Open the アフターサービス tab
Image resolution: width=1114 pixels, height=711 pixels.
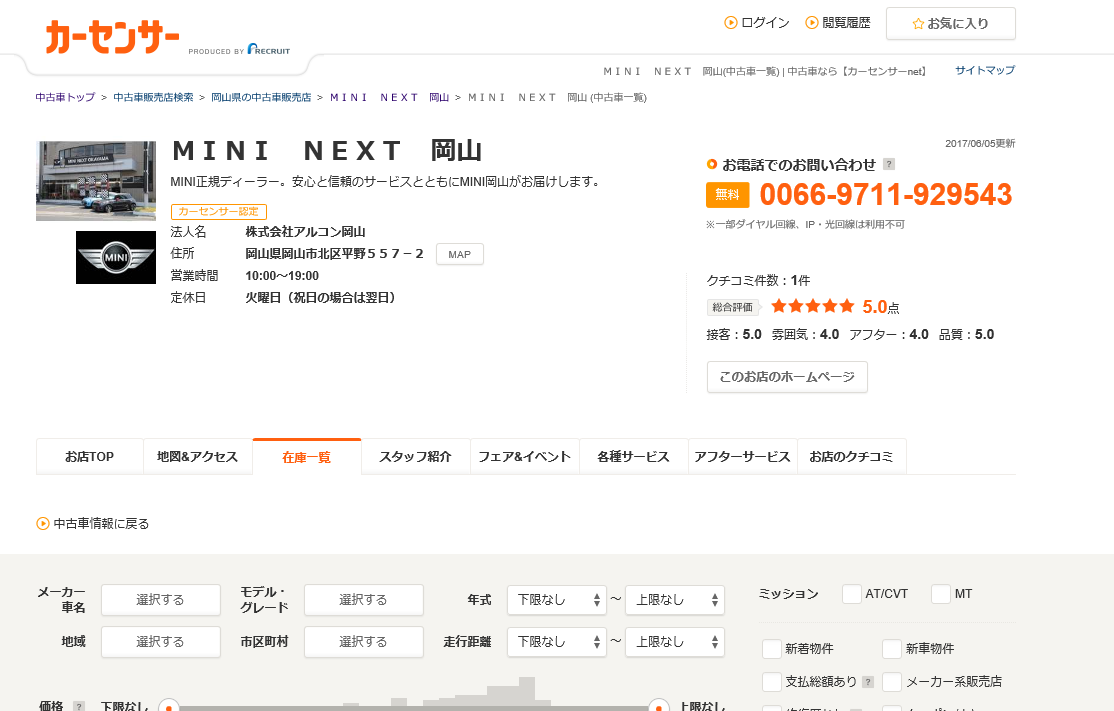pyautogui.click(x=742, y=457)
